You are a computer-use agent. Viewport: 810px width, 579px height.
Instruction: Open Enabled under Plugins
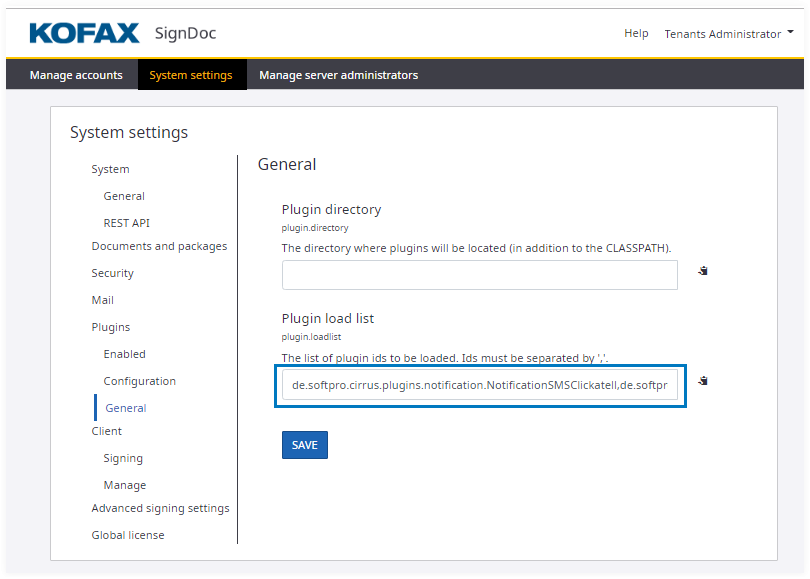coord(124,354)
